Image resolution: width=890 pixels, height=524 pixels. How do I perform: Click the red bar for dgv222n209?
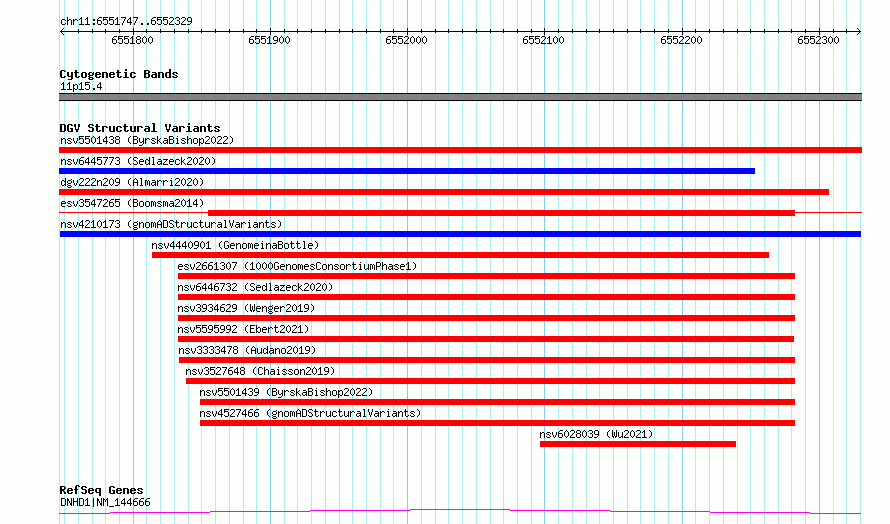(444, 192)
